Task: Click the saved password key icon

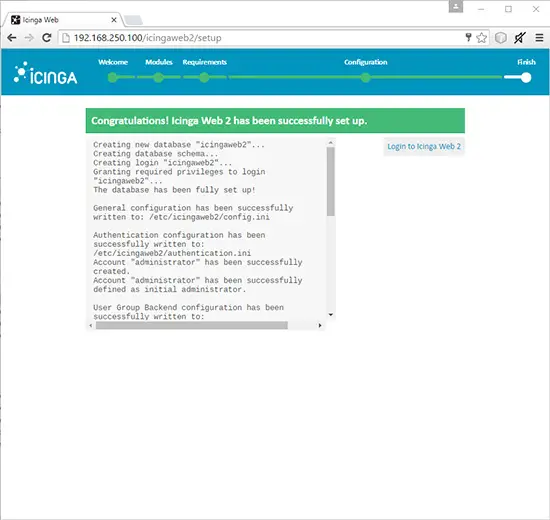Action: [468, 38]
